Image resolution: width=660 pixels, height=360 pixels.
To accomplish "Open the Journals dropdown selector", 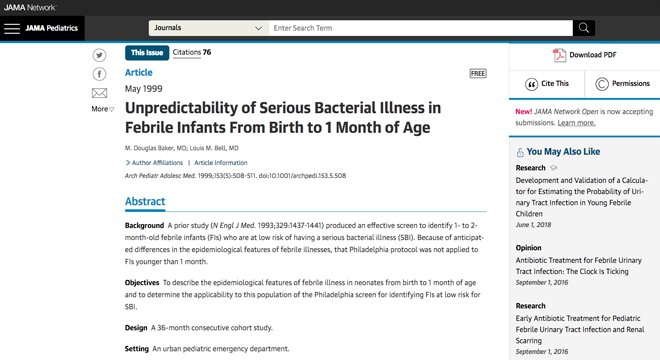I will point(209,28).
